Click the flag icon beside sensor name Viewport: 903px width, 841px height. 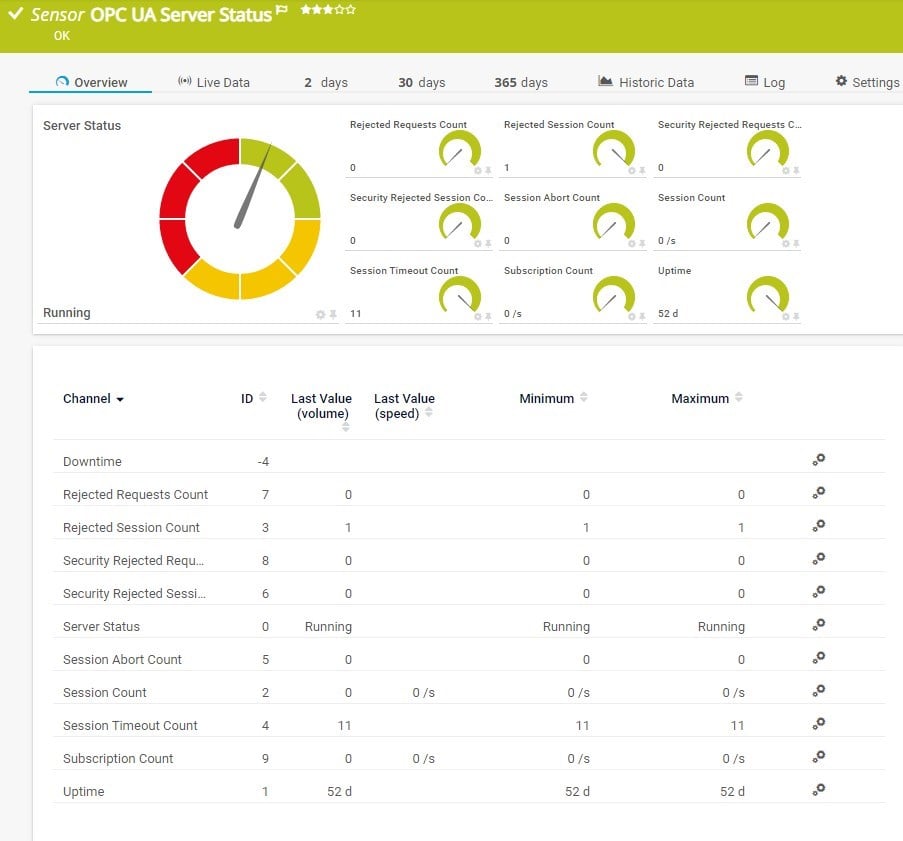tap(281, 10)
